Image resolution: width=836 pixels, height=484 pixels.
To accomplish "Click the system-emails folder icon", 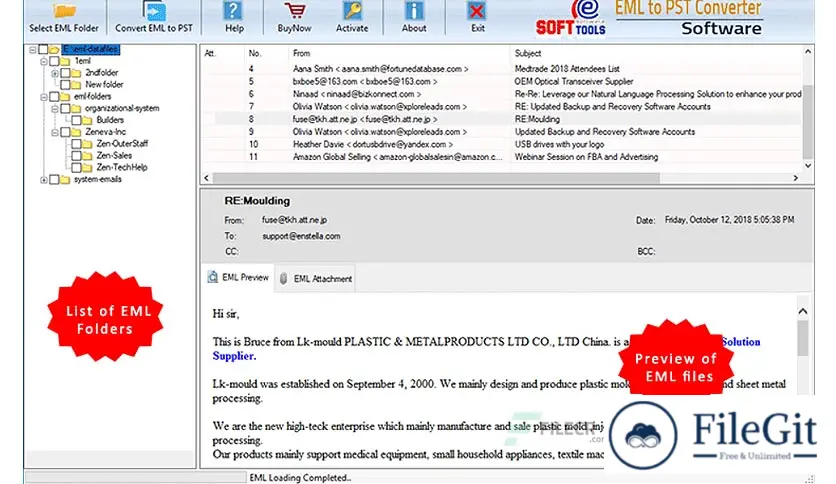I will [x=66, y=179].
